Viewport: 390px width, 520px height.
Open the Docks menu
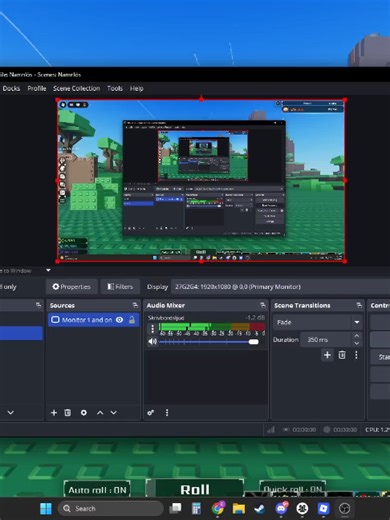tap(11, 88)
